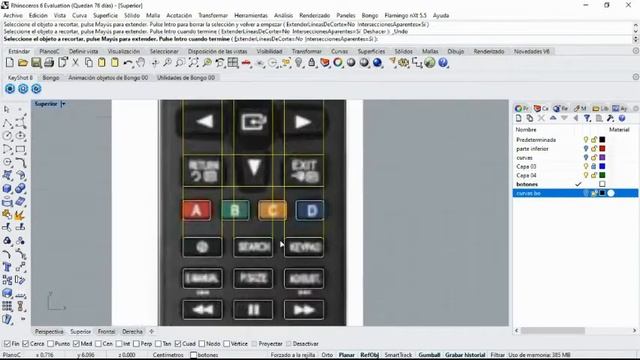Click the horizontal scrollbar of the layers panel

[x=553, y=331]
